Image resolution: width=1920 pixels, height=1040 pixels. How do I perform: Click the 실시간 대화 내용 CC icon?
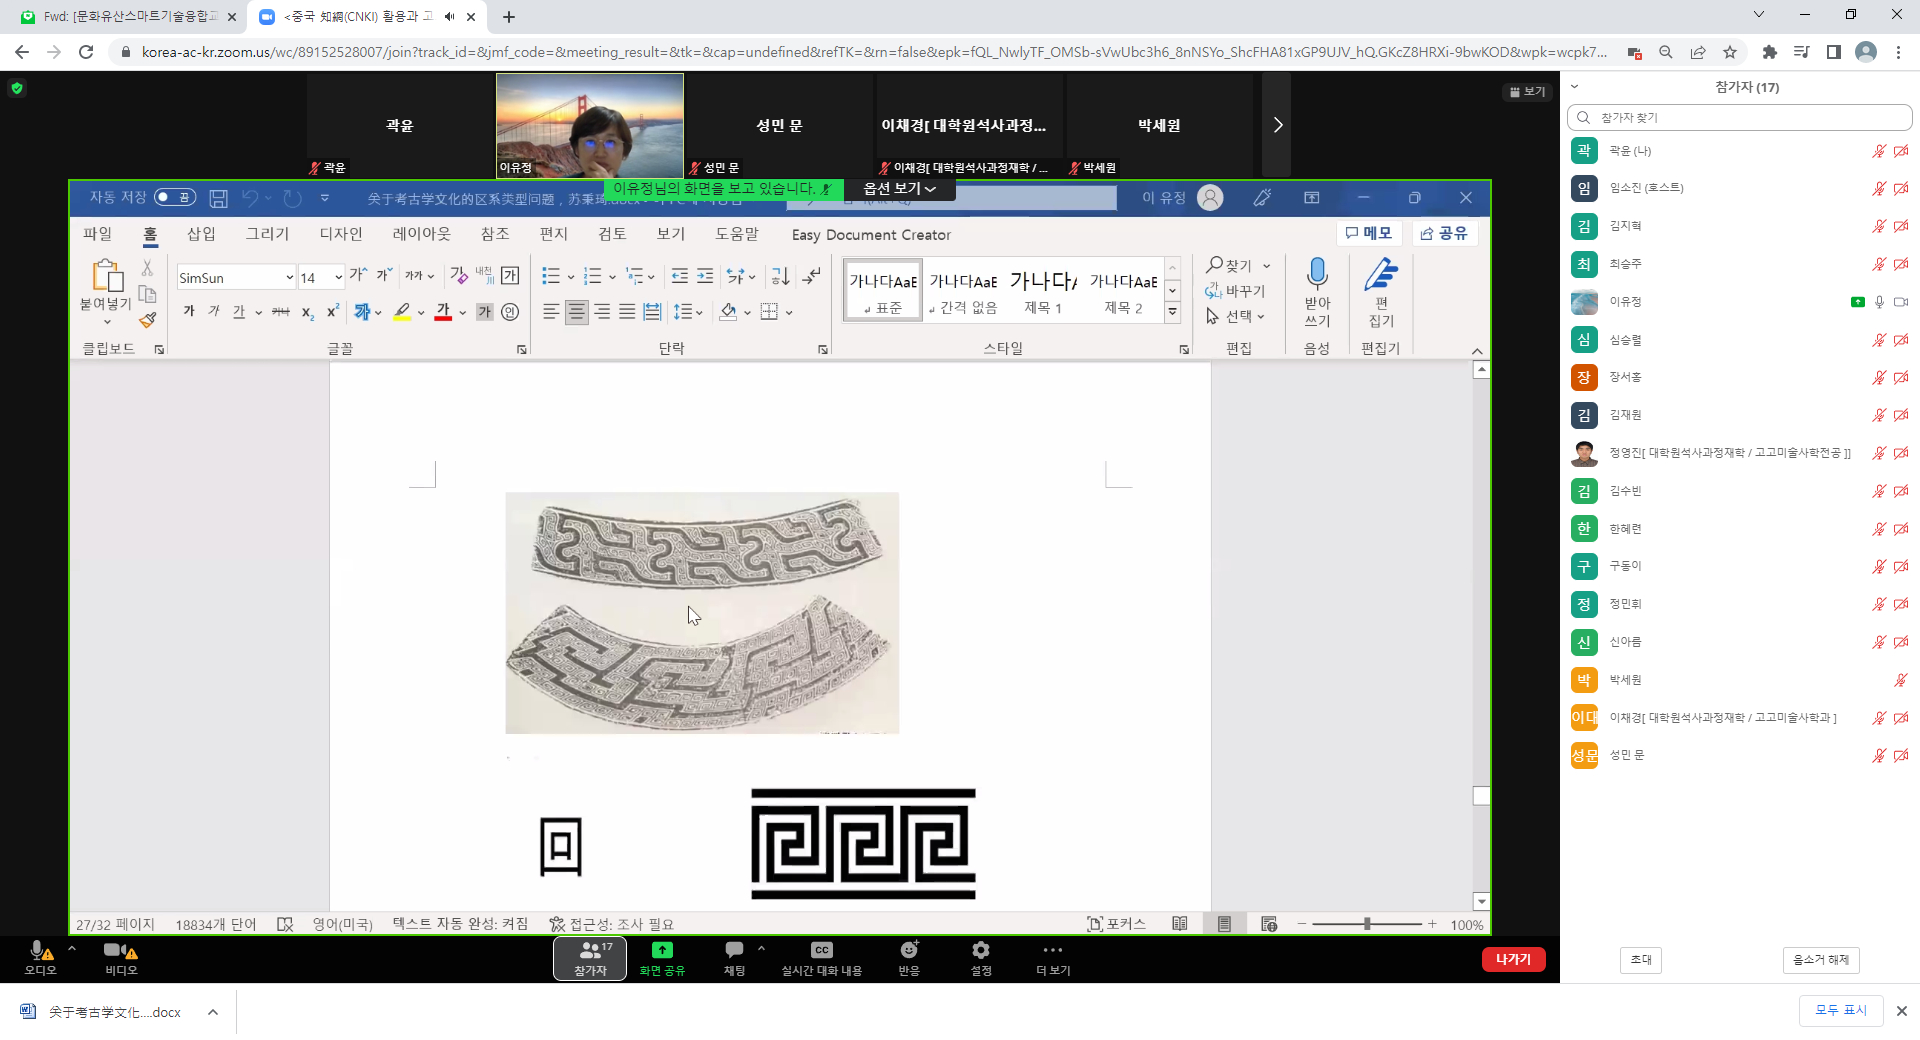click(x=821, y=950)
